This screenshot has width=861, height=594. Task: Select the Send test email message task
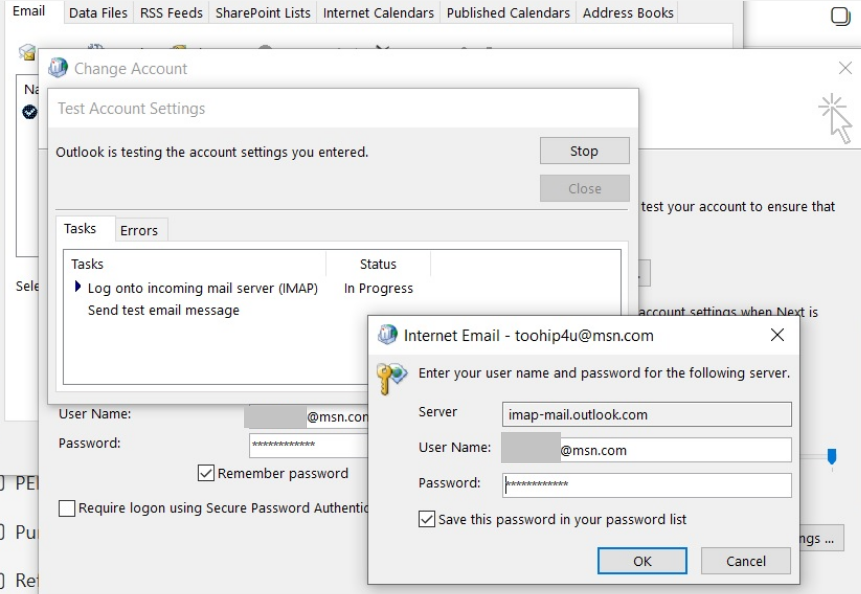coord(164,310)
